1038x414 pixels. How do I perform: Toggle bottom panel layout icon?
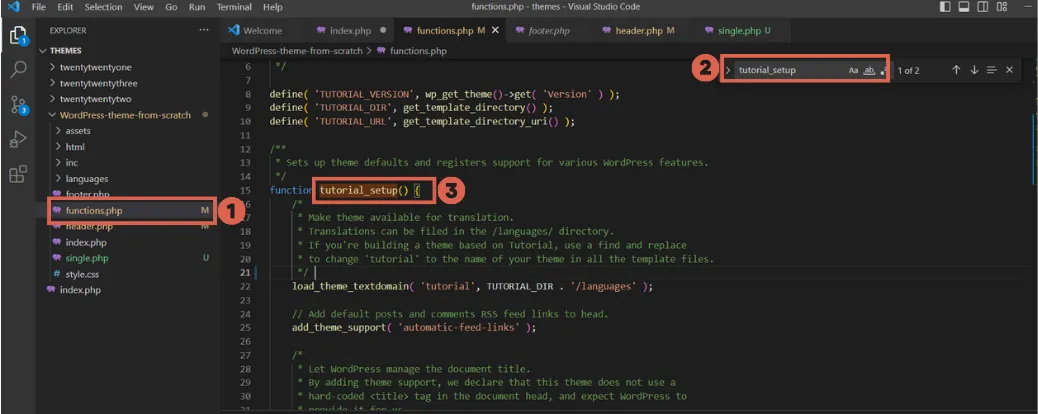[x=964, y=7]
